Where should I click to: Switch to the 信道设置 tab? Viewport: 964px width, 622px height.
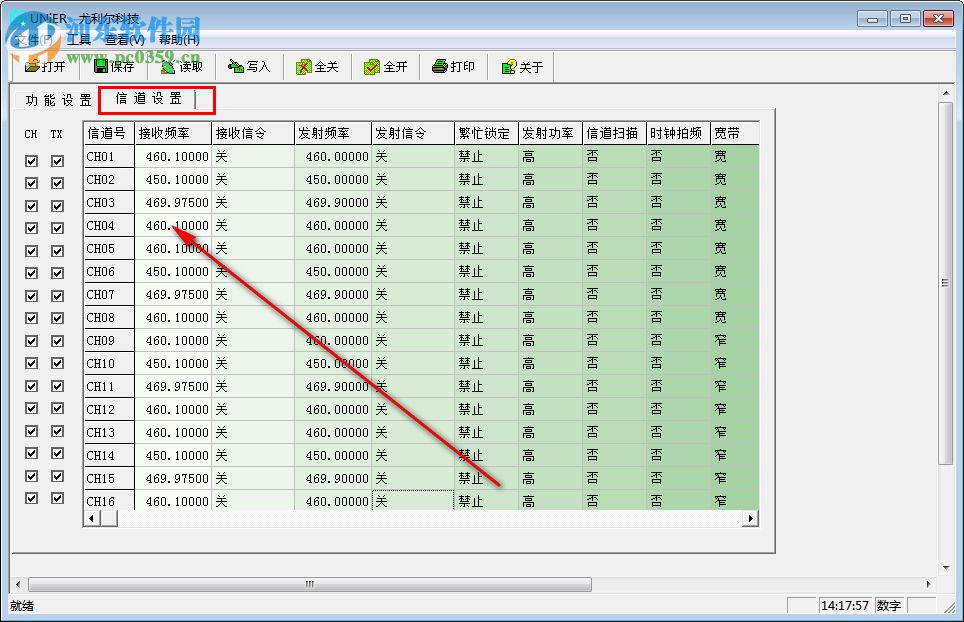click(149, 98)
